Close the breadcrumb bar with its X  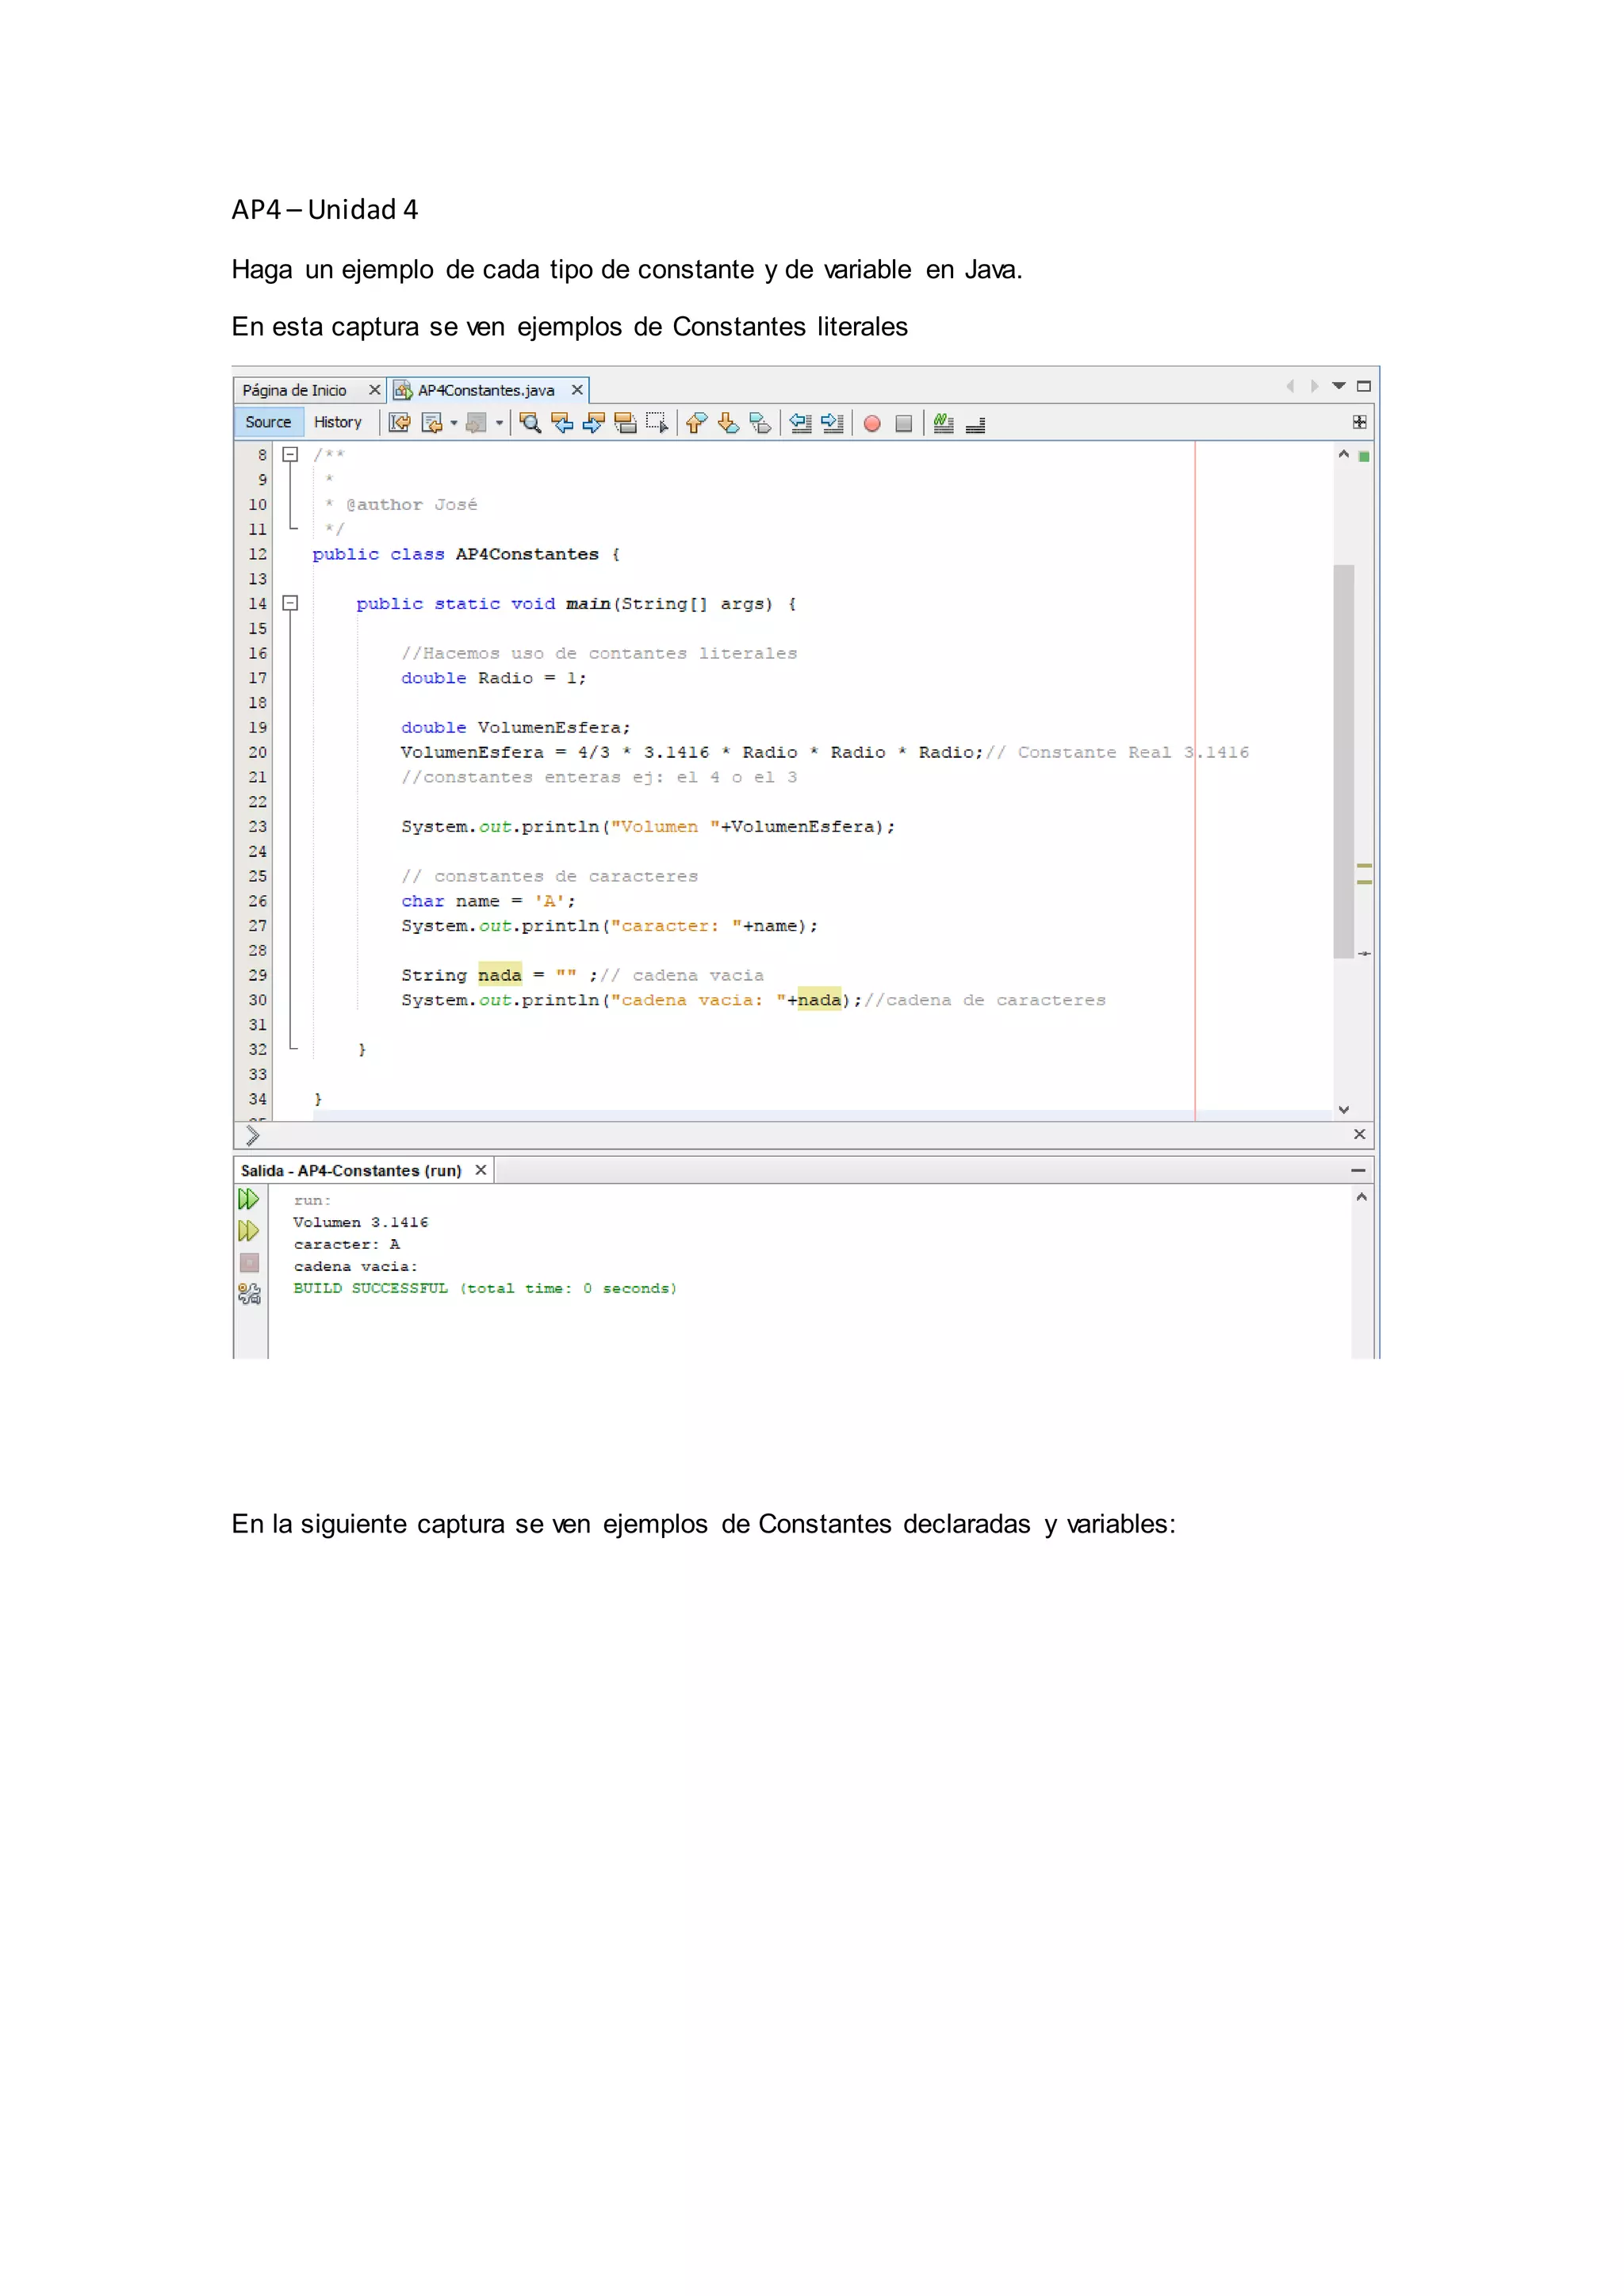(1360, 1134)
